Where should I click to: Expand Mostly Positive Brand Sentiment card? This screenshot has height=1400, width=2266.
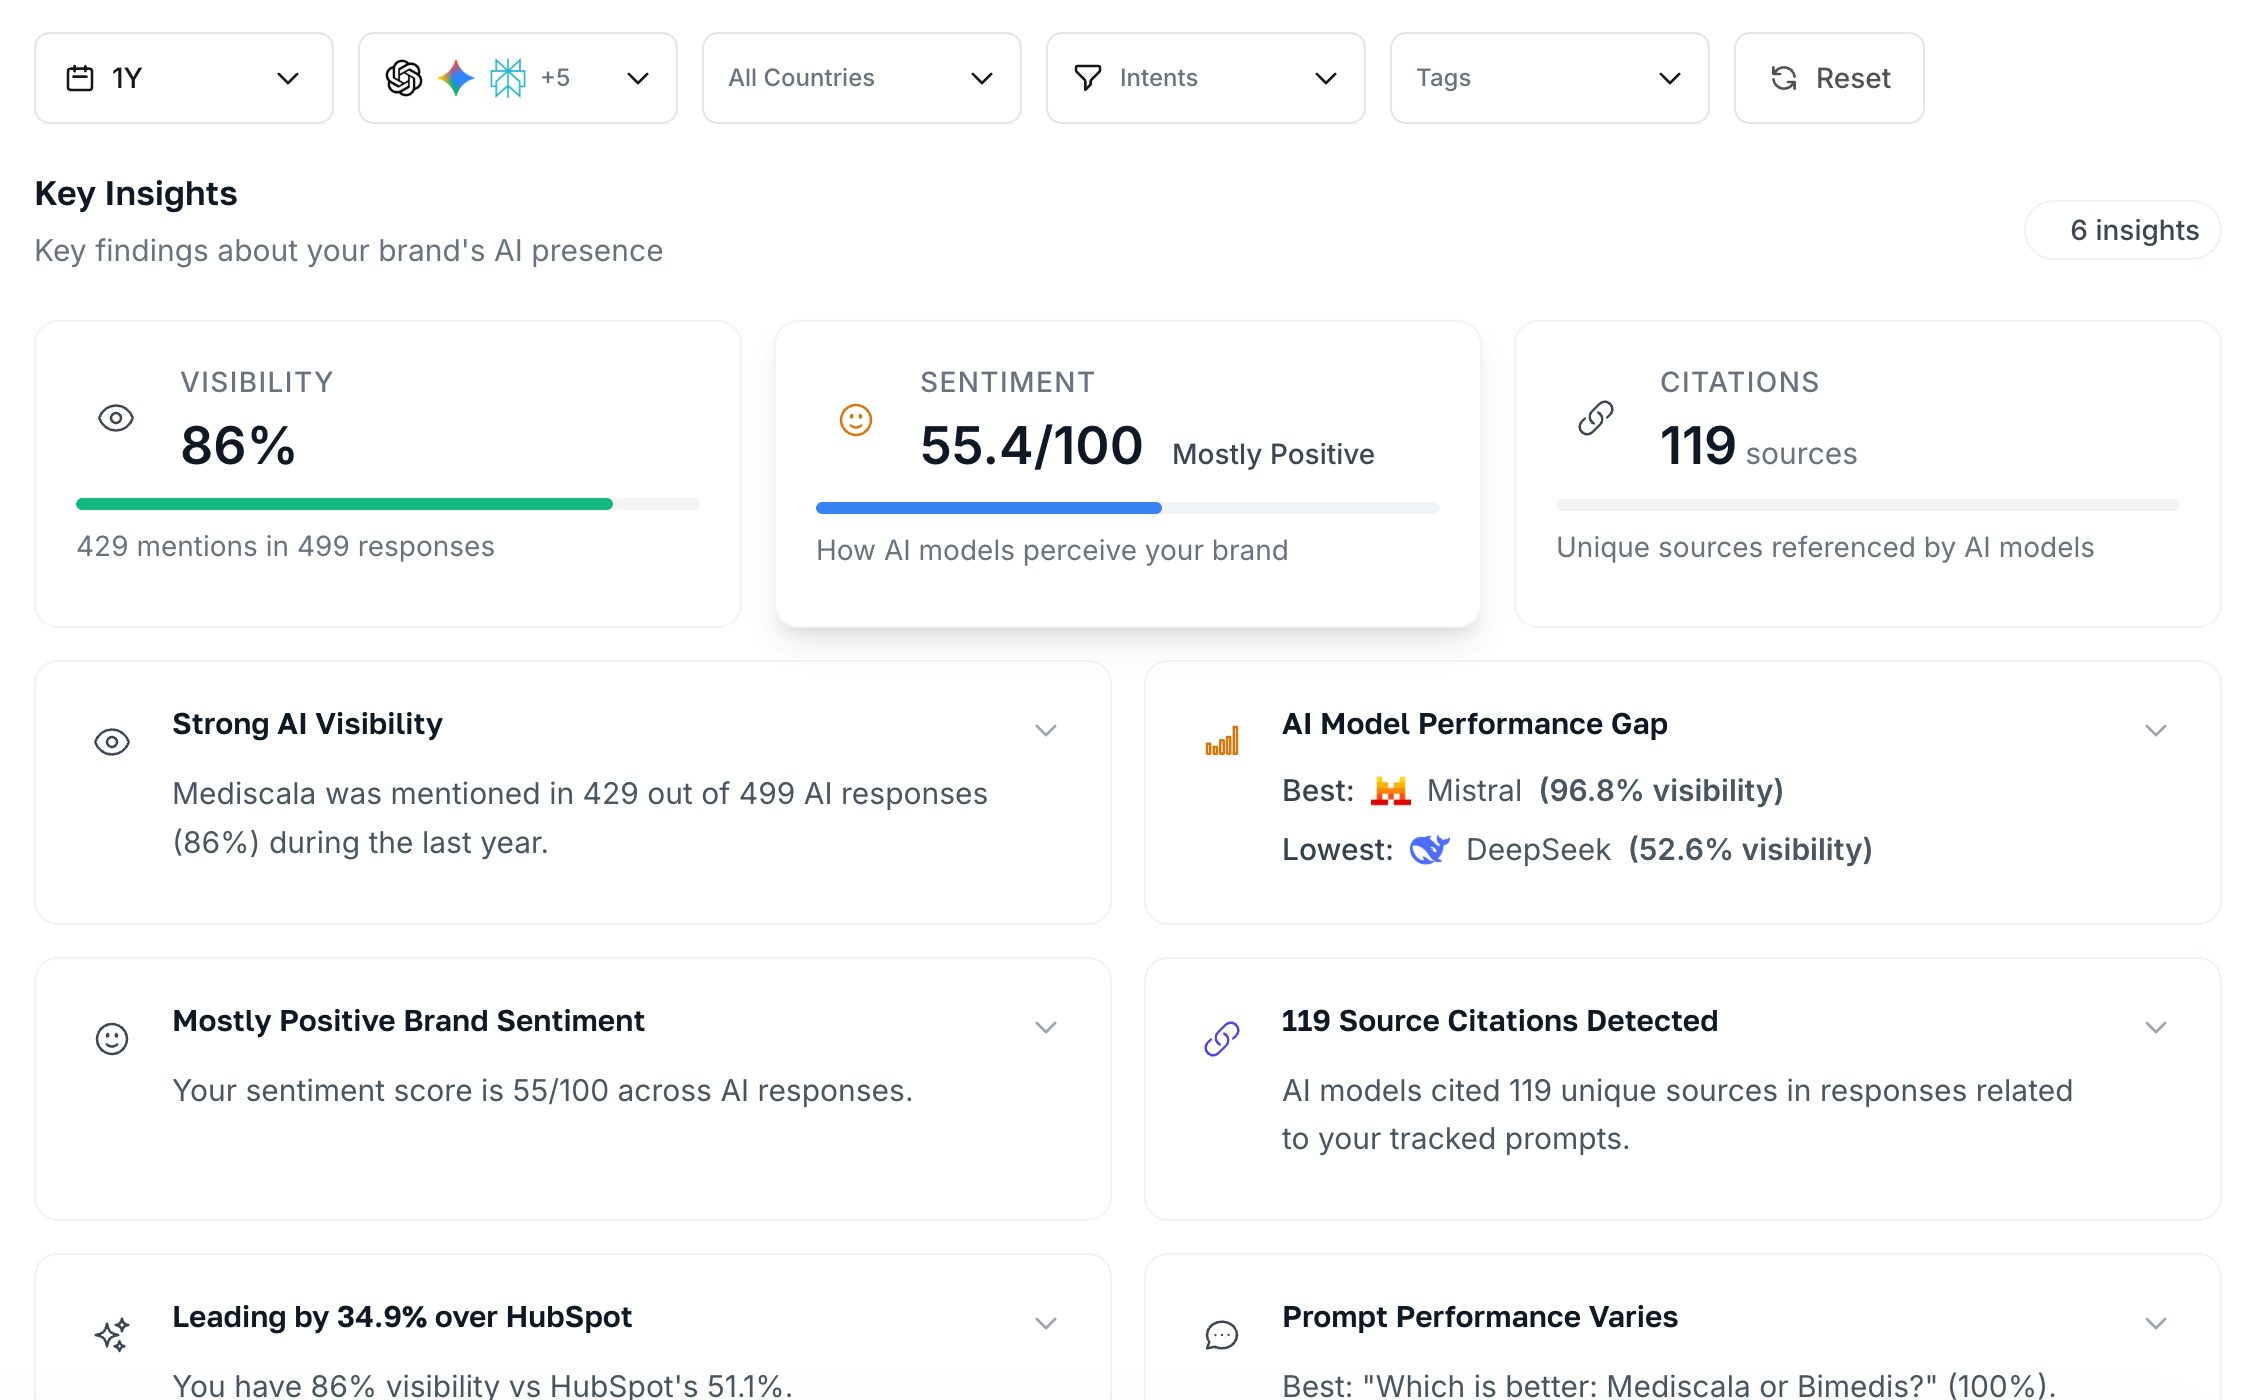1045,1027
